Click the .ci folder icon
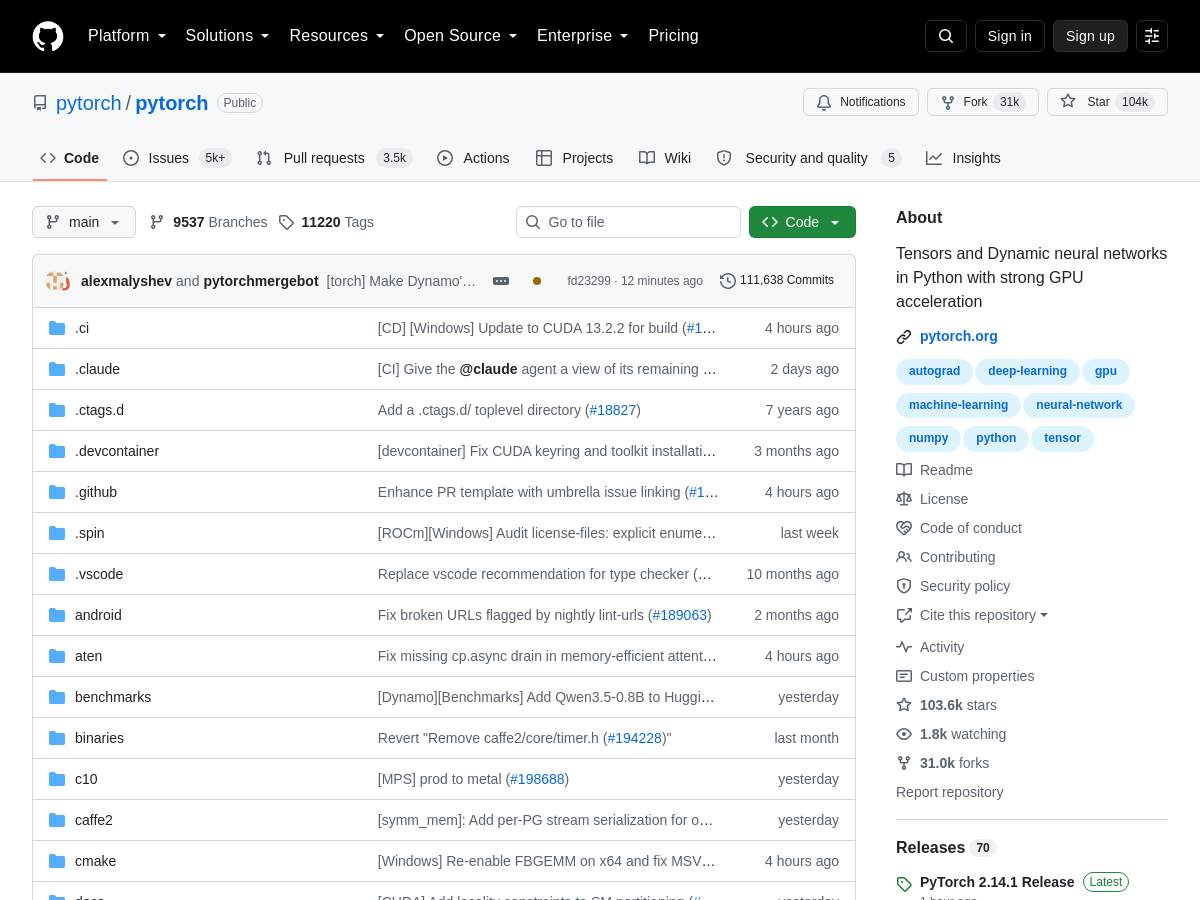The height and width of the screenshot is (900, 1200). pos(57,328)
